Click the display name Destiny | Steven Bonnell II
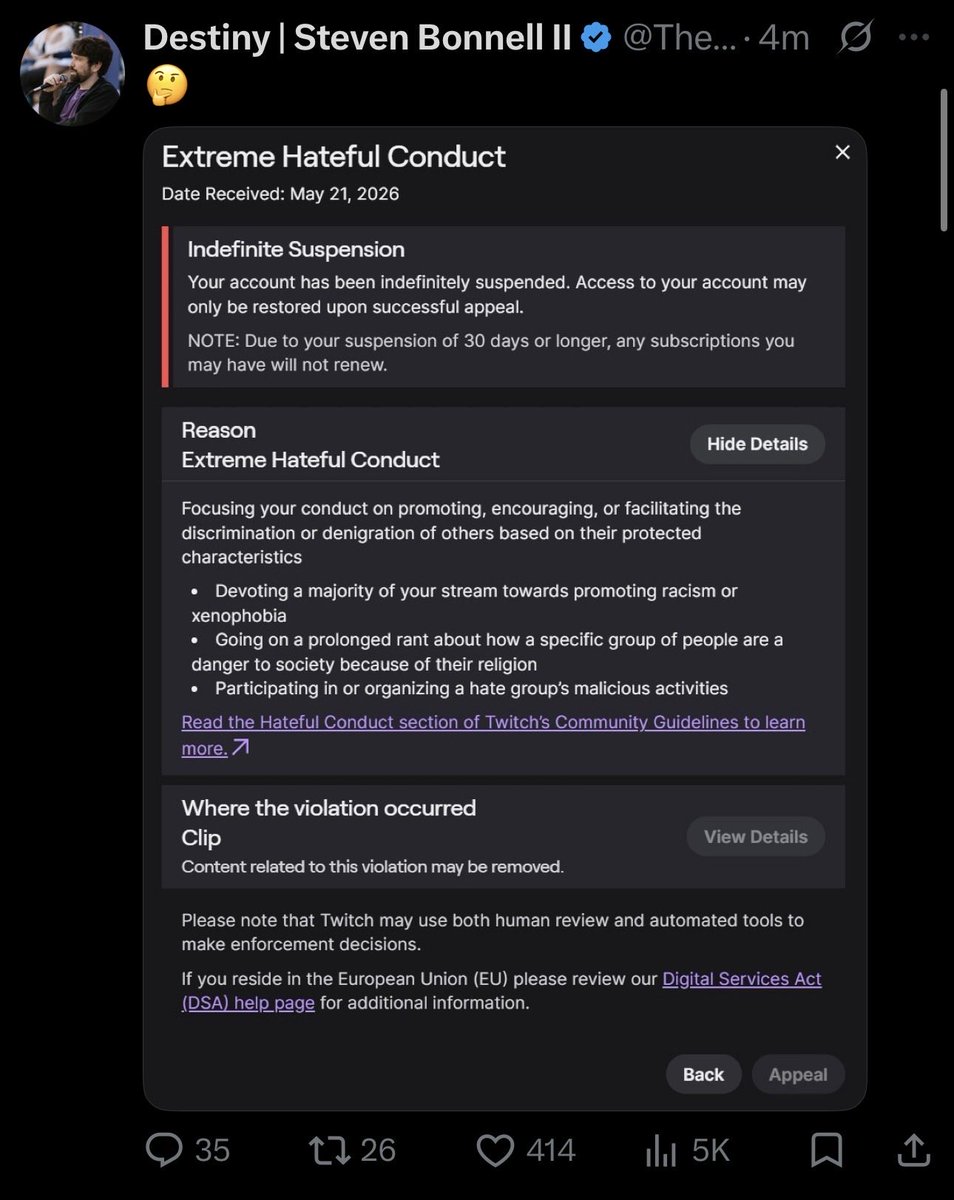The width and height of the screenshot is (954, 1200). tap(357, 39)
